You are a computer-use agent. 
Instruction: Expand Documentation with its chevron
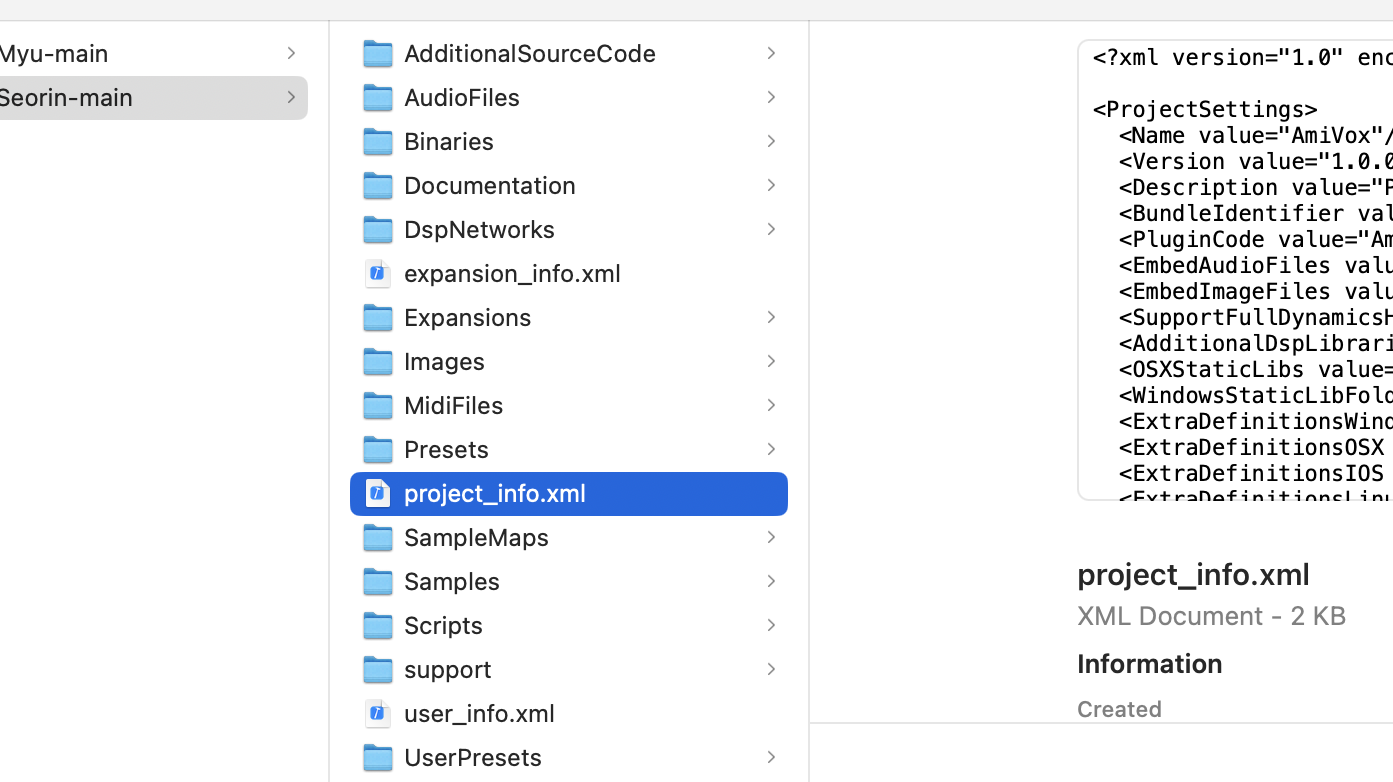click(771, 185)
